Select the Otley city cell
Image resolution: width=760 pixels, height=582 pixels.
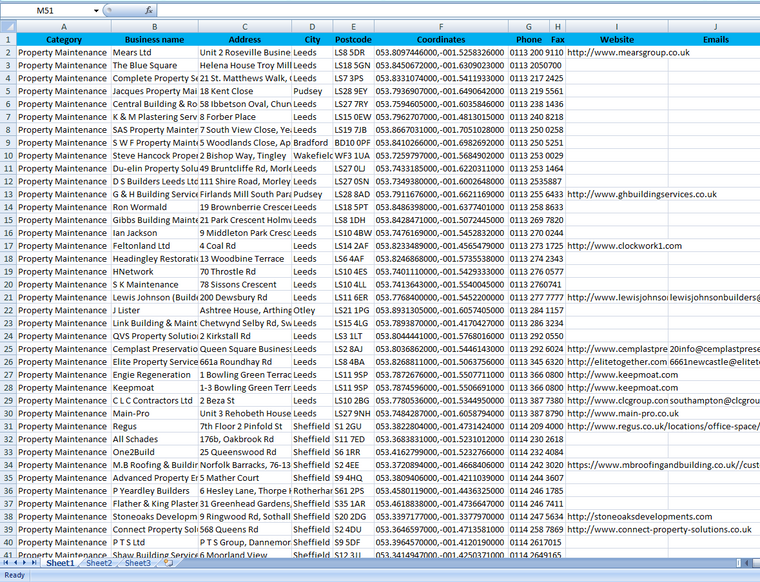(312, 310)
